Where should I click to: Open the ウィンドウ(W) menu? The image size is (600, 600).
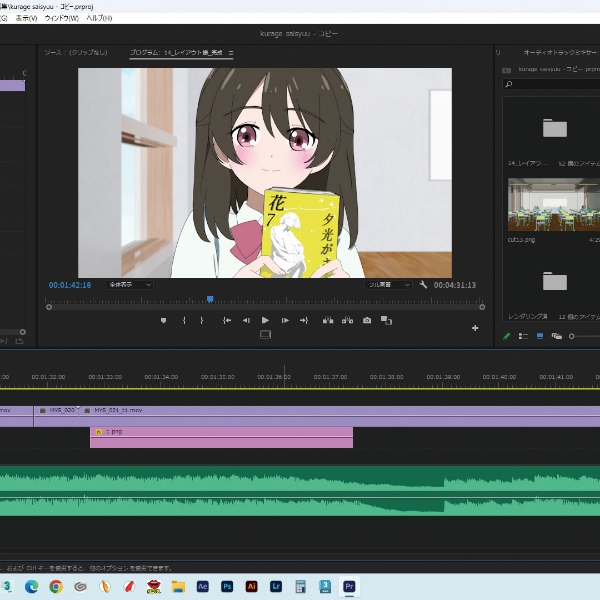click(61, 18)
